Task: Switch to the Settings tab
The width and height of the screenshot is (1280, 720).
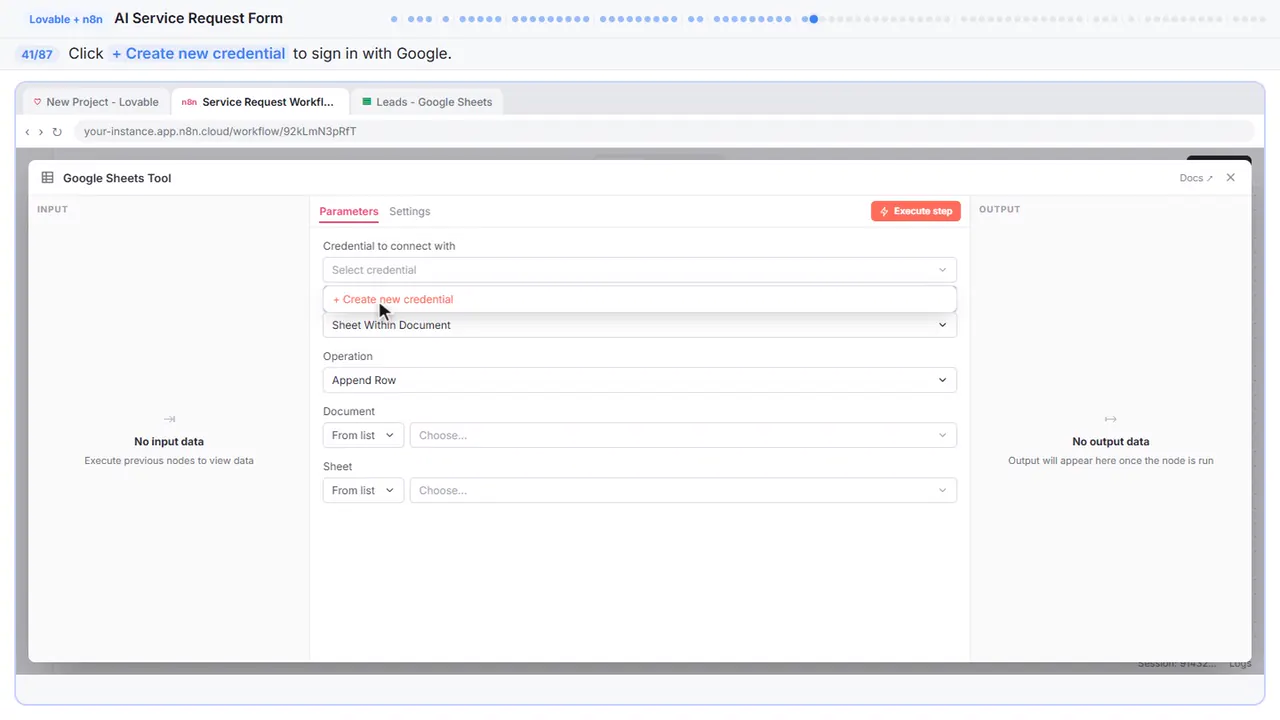Action: (410, 211)
